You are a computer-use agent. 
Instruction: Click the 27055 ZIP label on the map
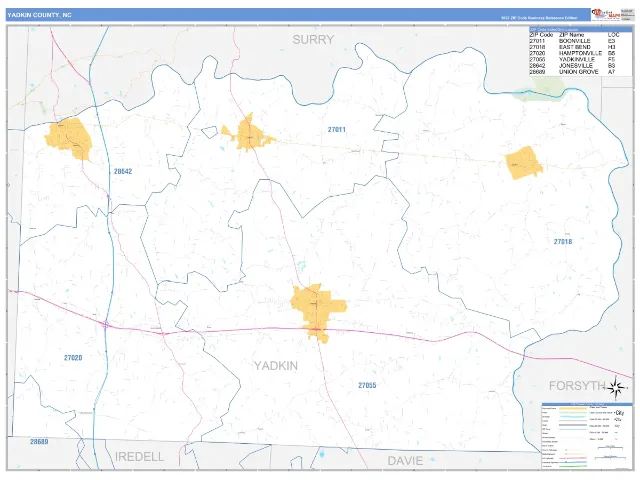[x=367, y=385]
